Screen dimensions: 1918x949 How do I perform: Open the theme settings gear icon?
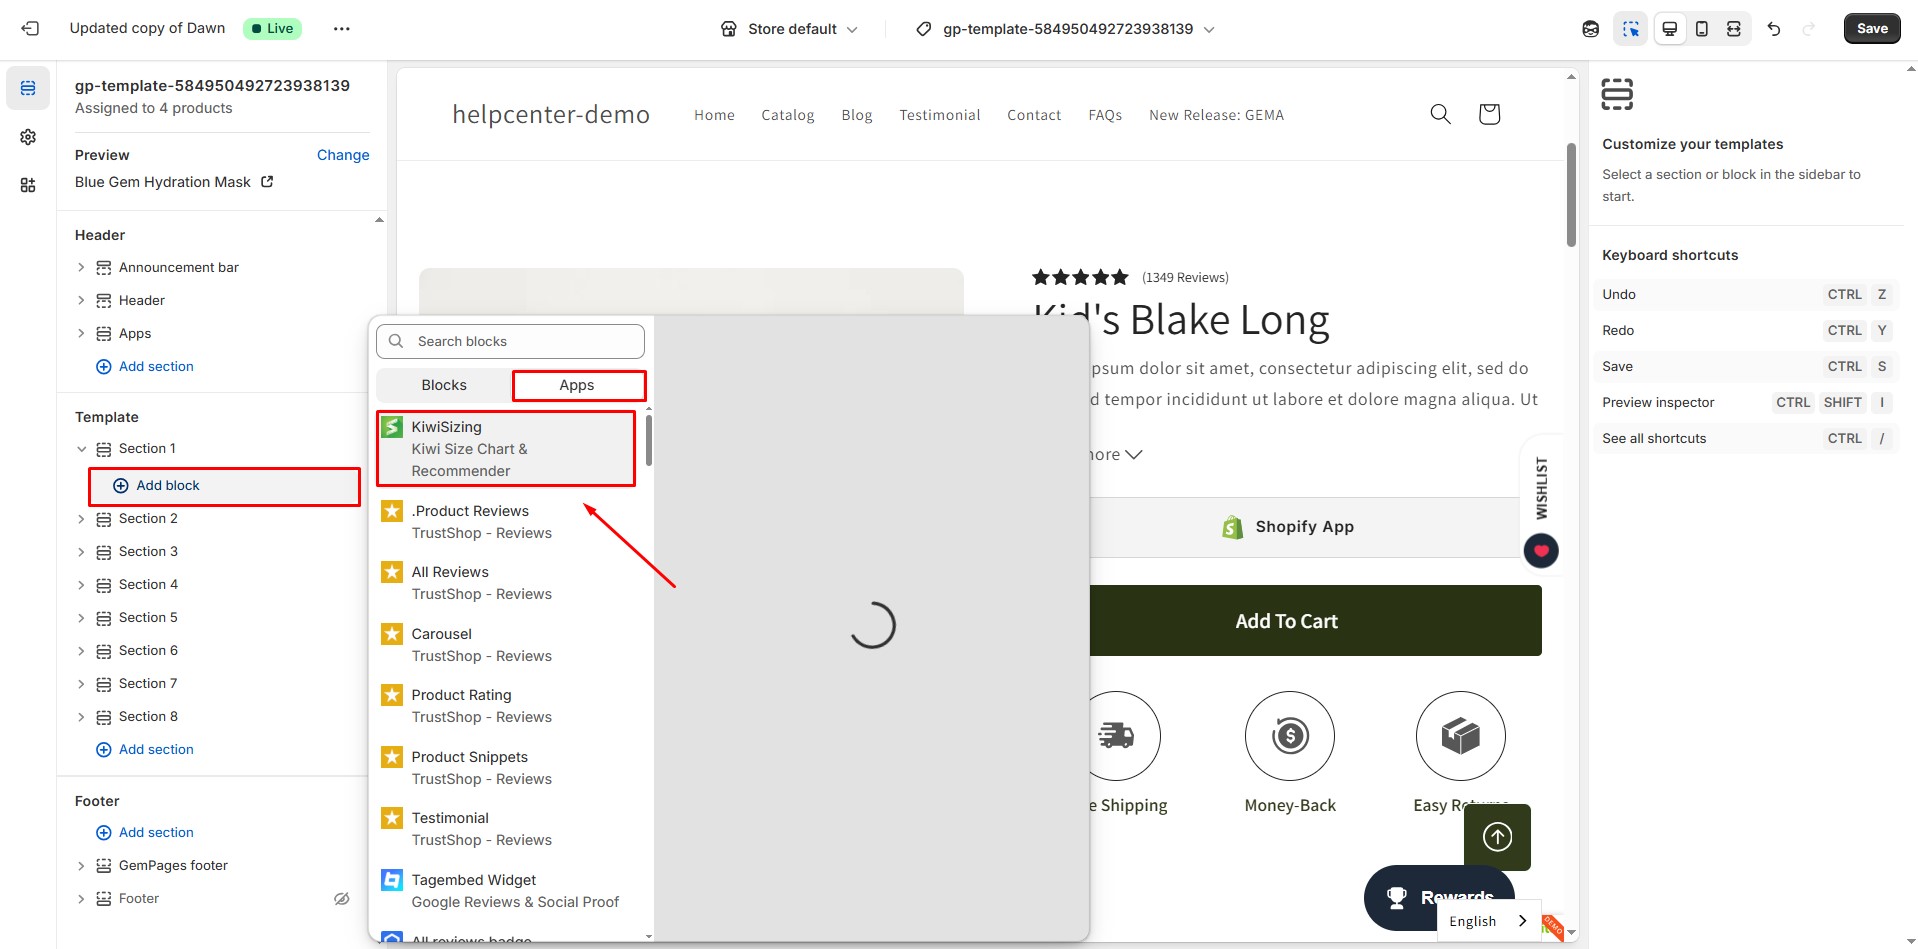28,137
